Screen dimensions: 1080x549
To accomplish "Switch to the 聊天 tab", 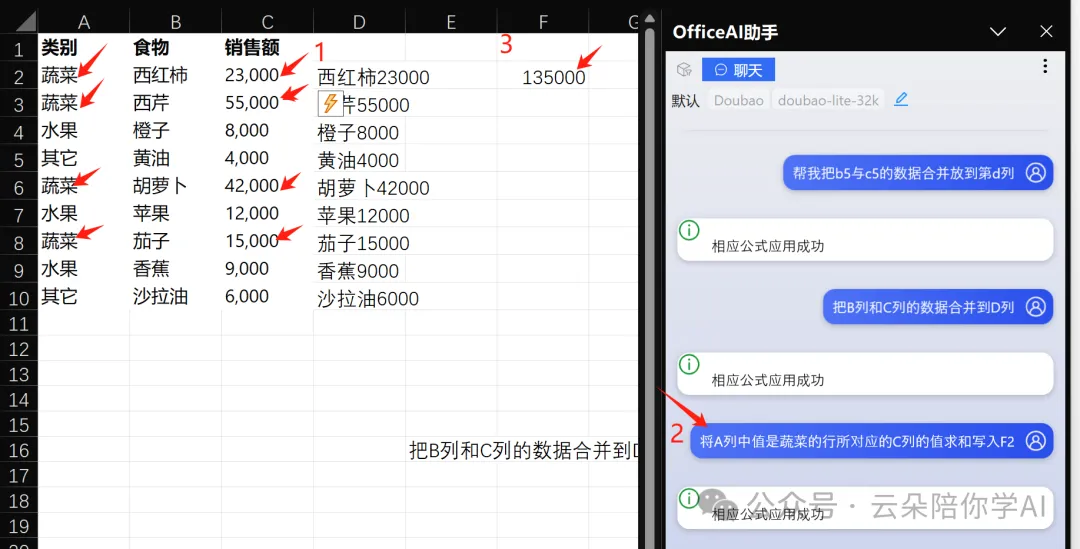I will [x=738, y=70].
